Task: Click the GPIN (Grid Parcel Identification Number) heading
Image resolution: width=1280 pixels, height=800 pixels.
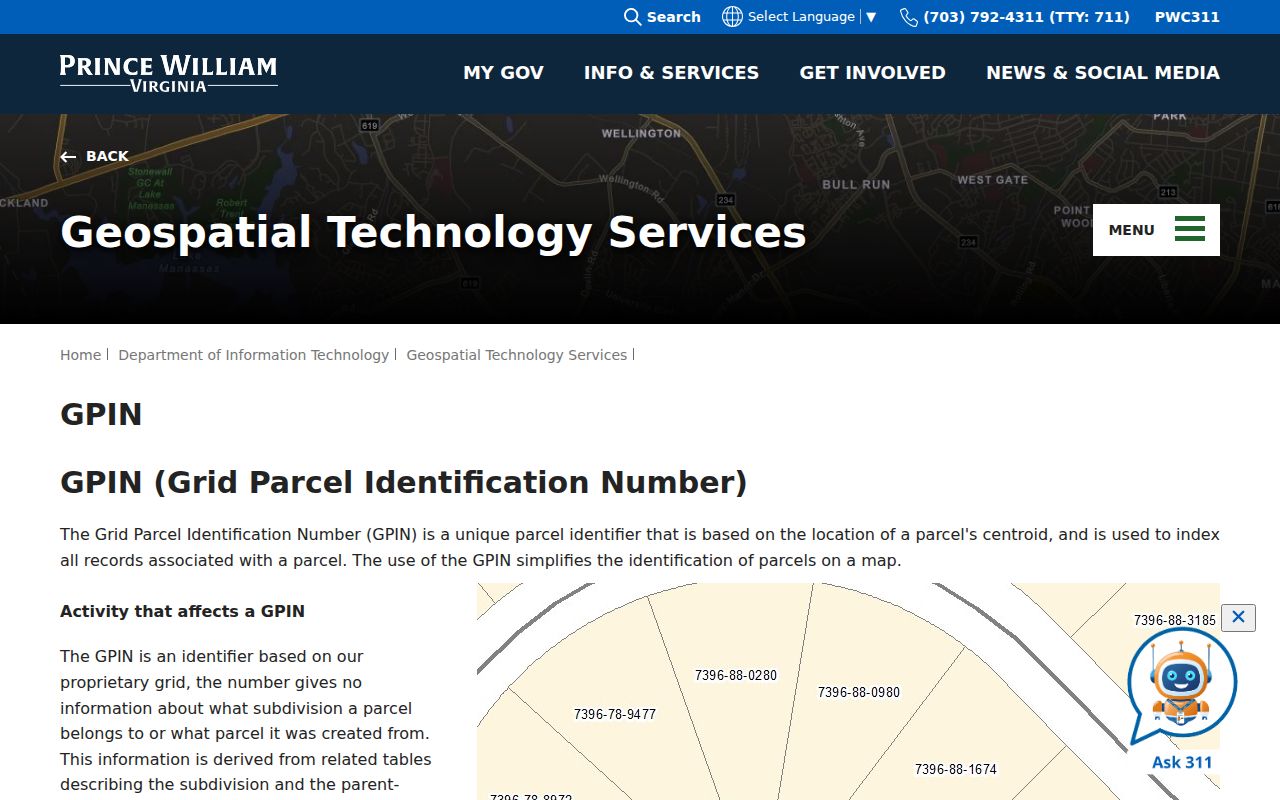Action: (x=404, y=483)
